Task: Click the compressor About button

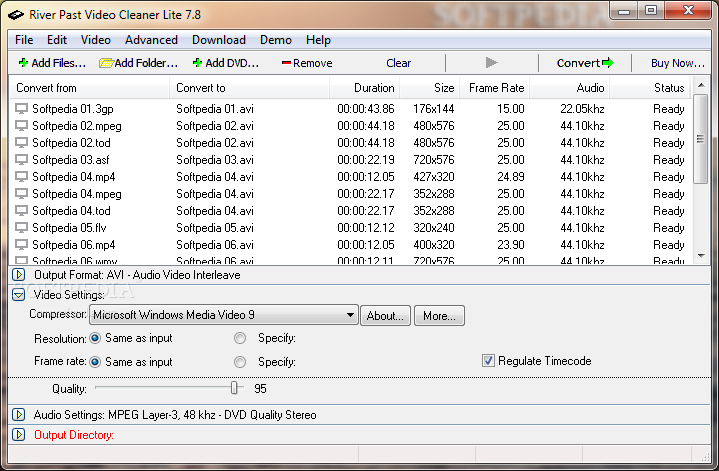Action: tap(385, 316)
